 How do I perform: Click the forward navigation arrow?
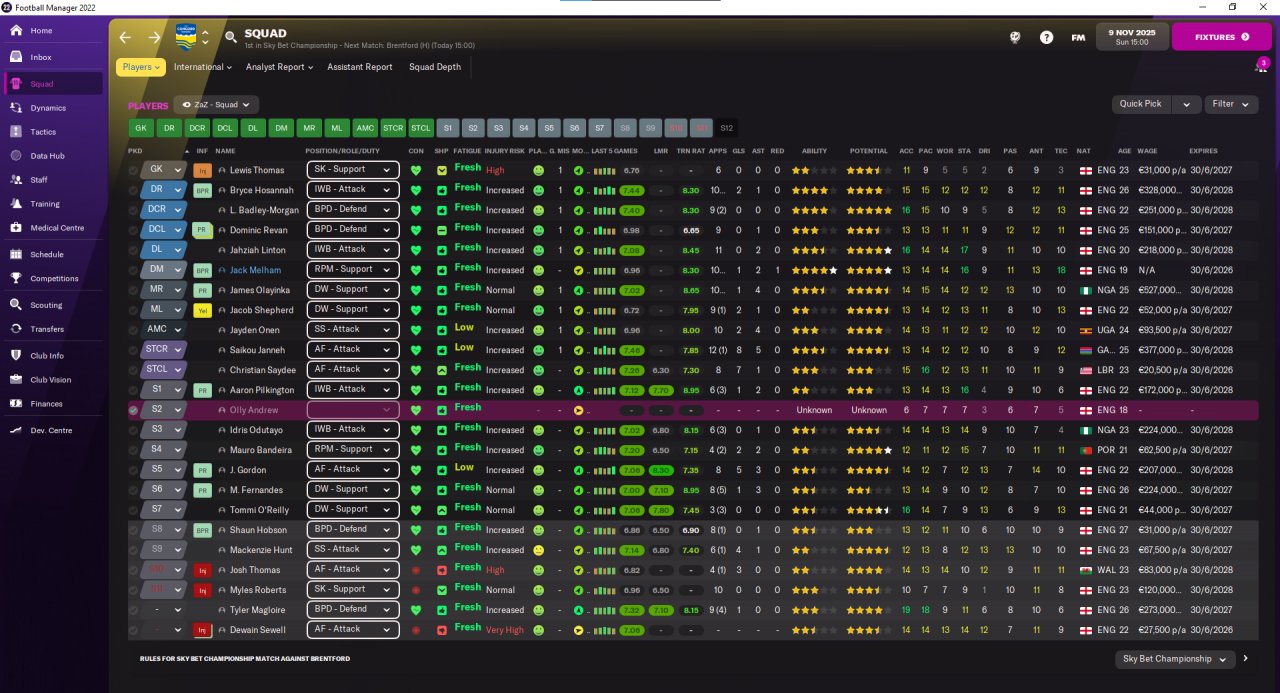(x=154, y=37)
